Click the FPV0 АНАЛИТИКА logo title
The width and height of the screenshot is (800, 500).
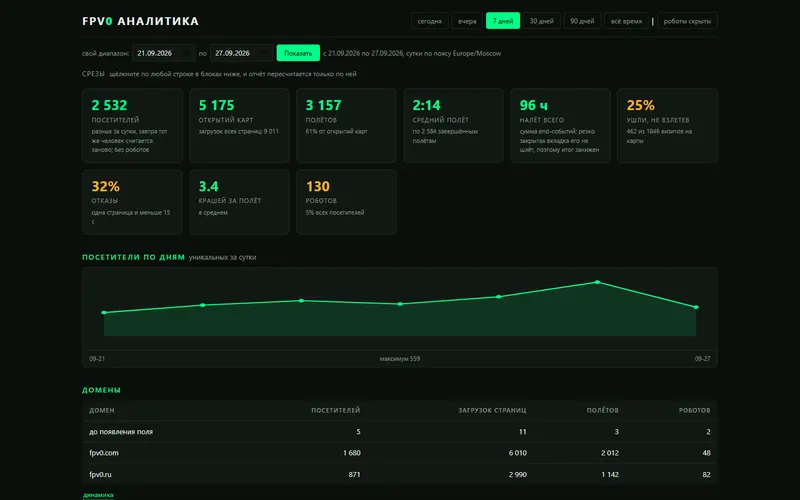coord(140,21)
